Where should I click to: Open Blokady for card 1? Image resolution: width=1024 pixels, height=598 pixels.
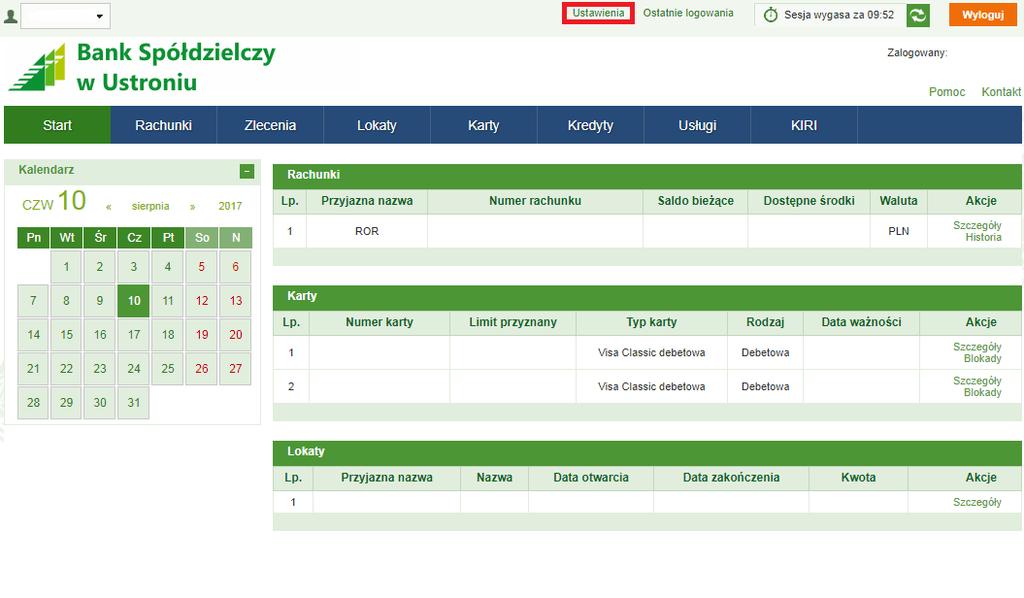[982, 358]
